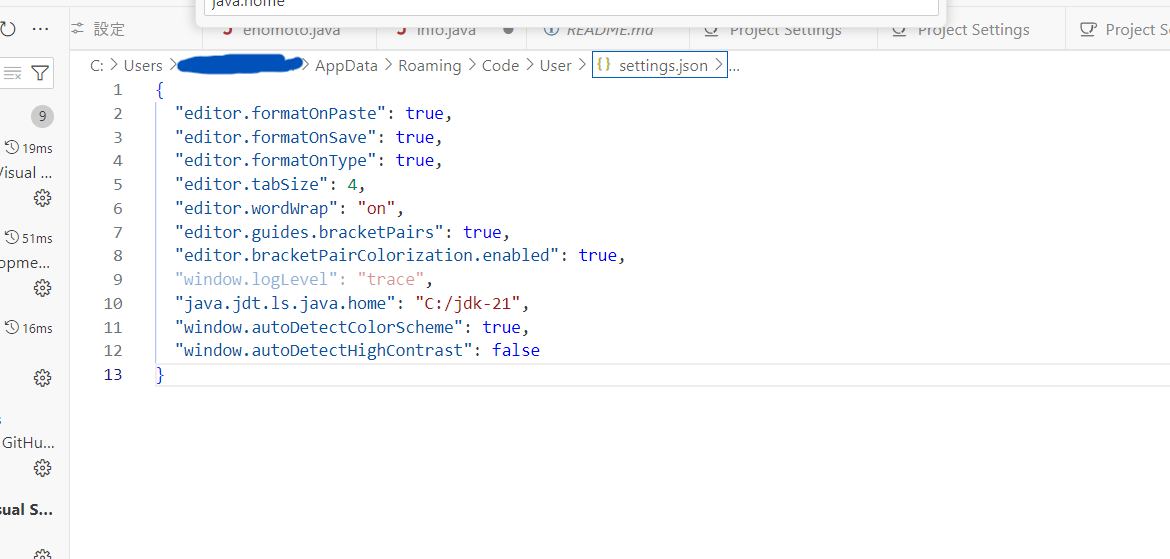Expand the AppData breadcrumb folder
The image size is (1170, 559).
(346, 66)
